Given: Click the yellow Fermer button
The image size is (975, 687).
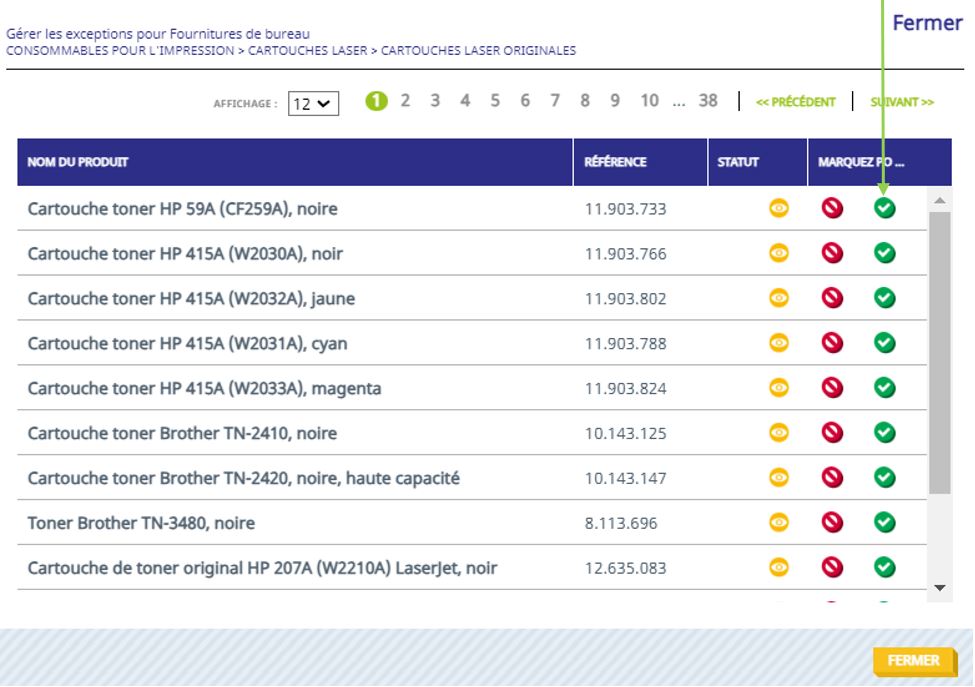Looking at the screenshot, I should coord(912,661).
